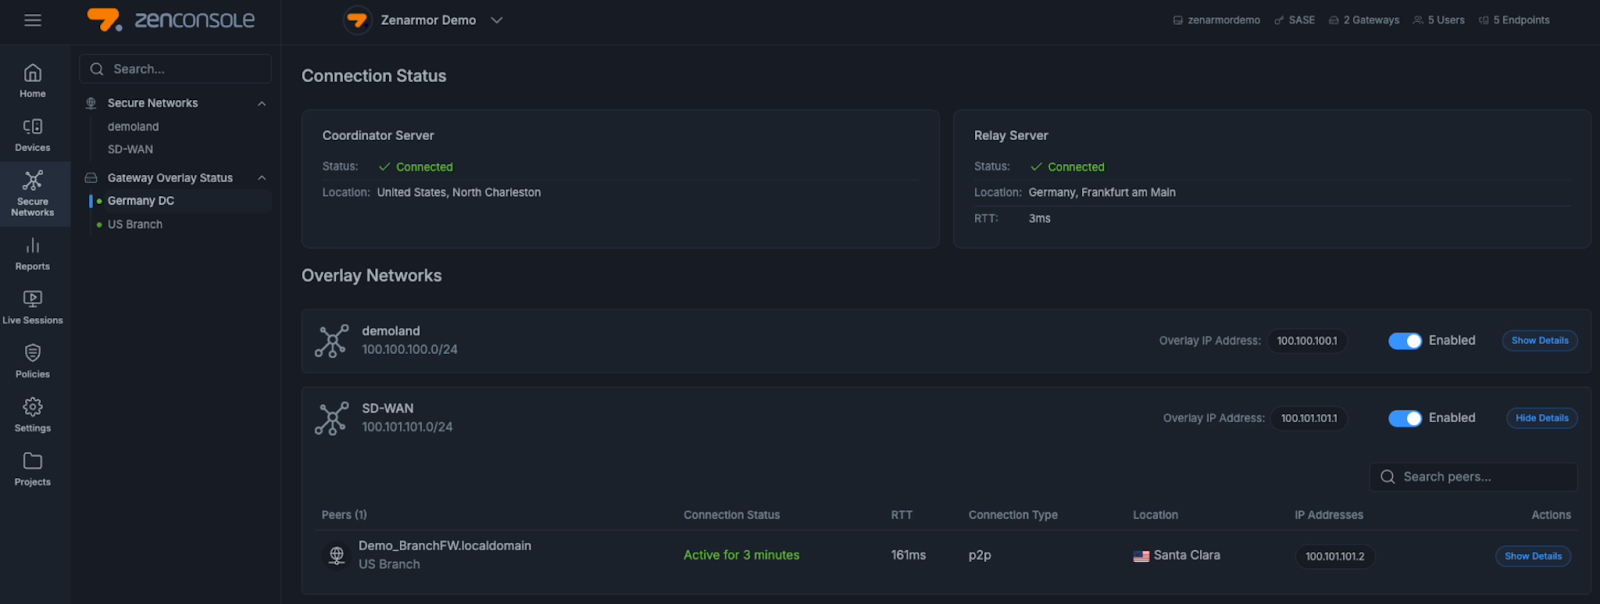Collapse the Secure Networks tree section
Viewport: 1600px width, 604px height.
click(262, 103)
